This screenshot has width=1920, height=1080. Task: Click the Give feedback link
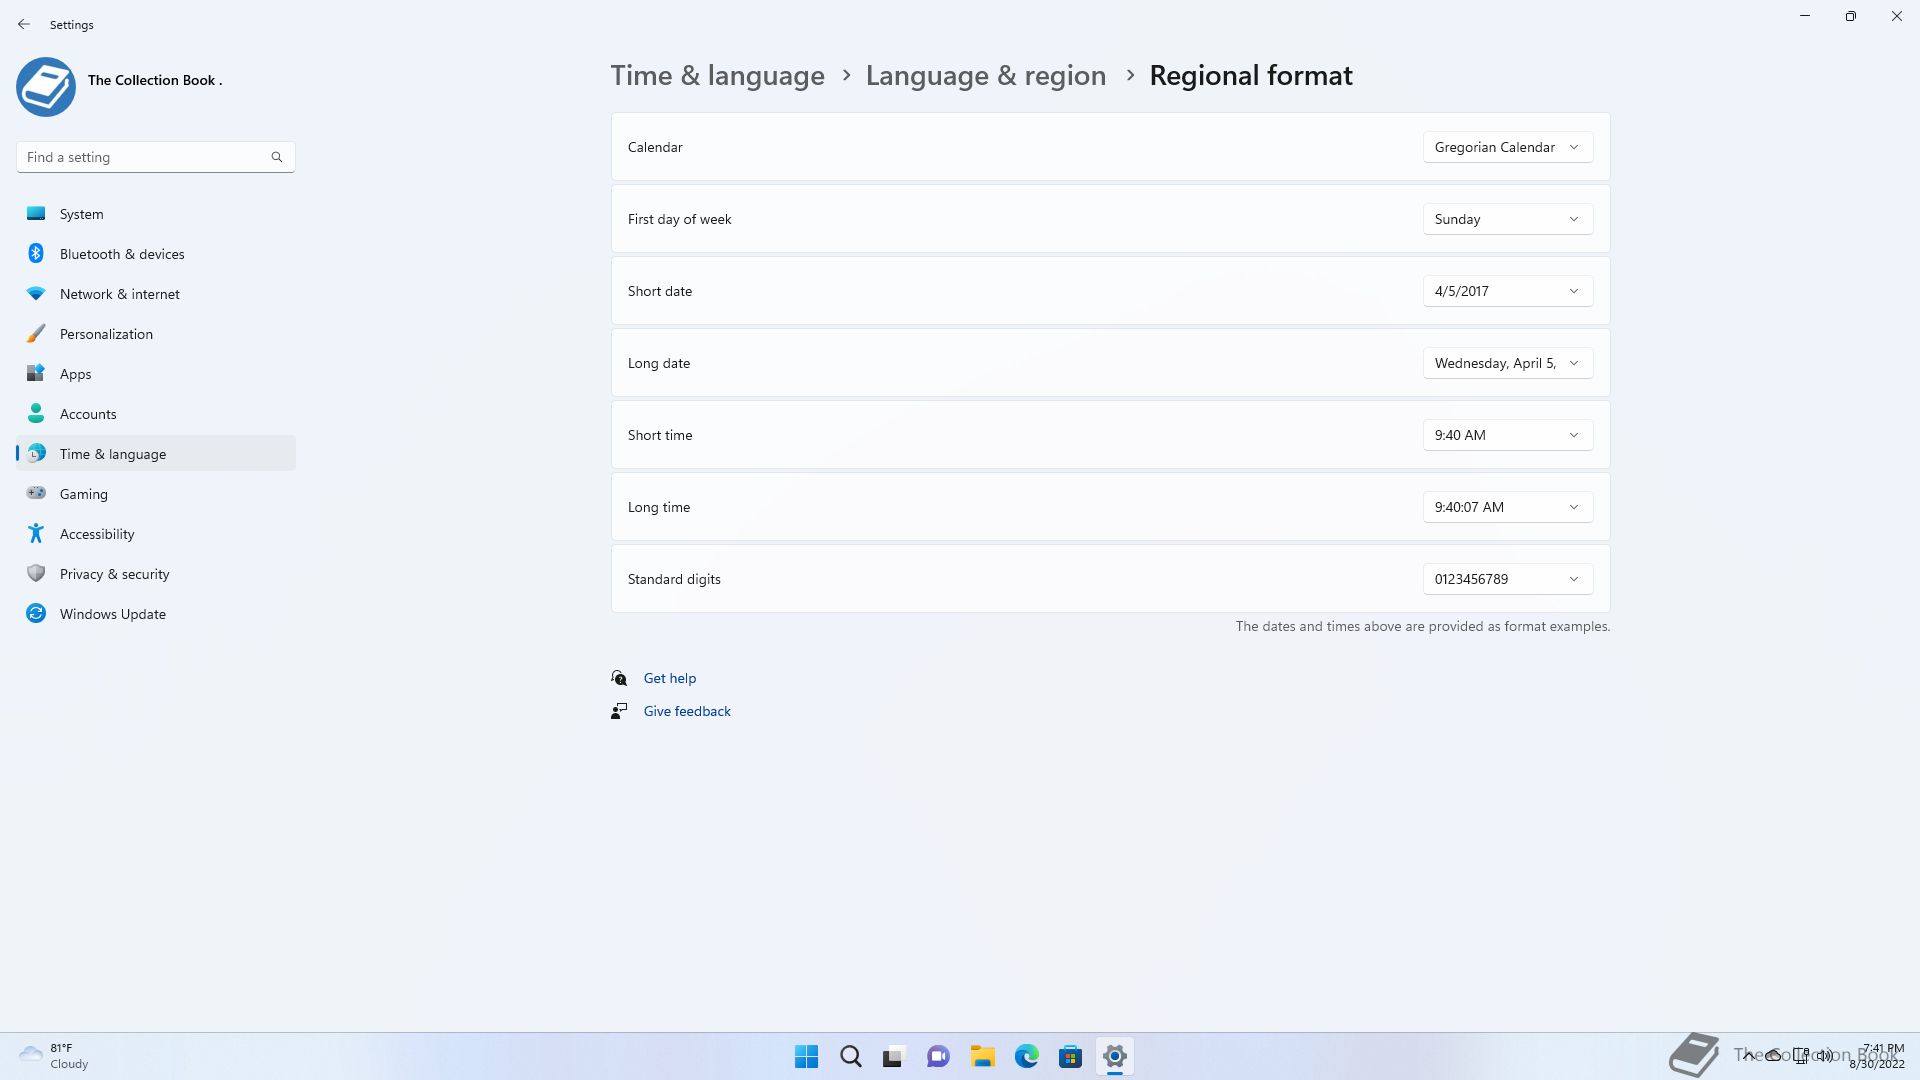point(686,711)
